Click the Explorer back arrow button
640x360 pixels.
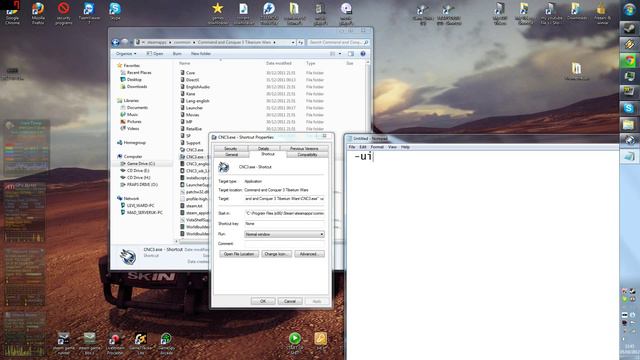[x=116, y=42]
